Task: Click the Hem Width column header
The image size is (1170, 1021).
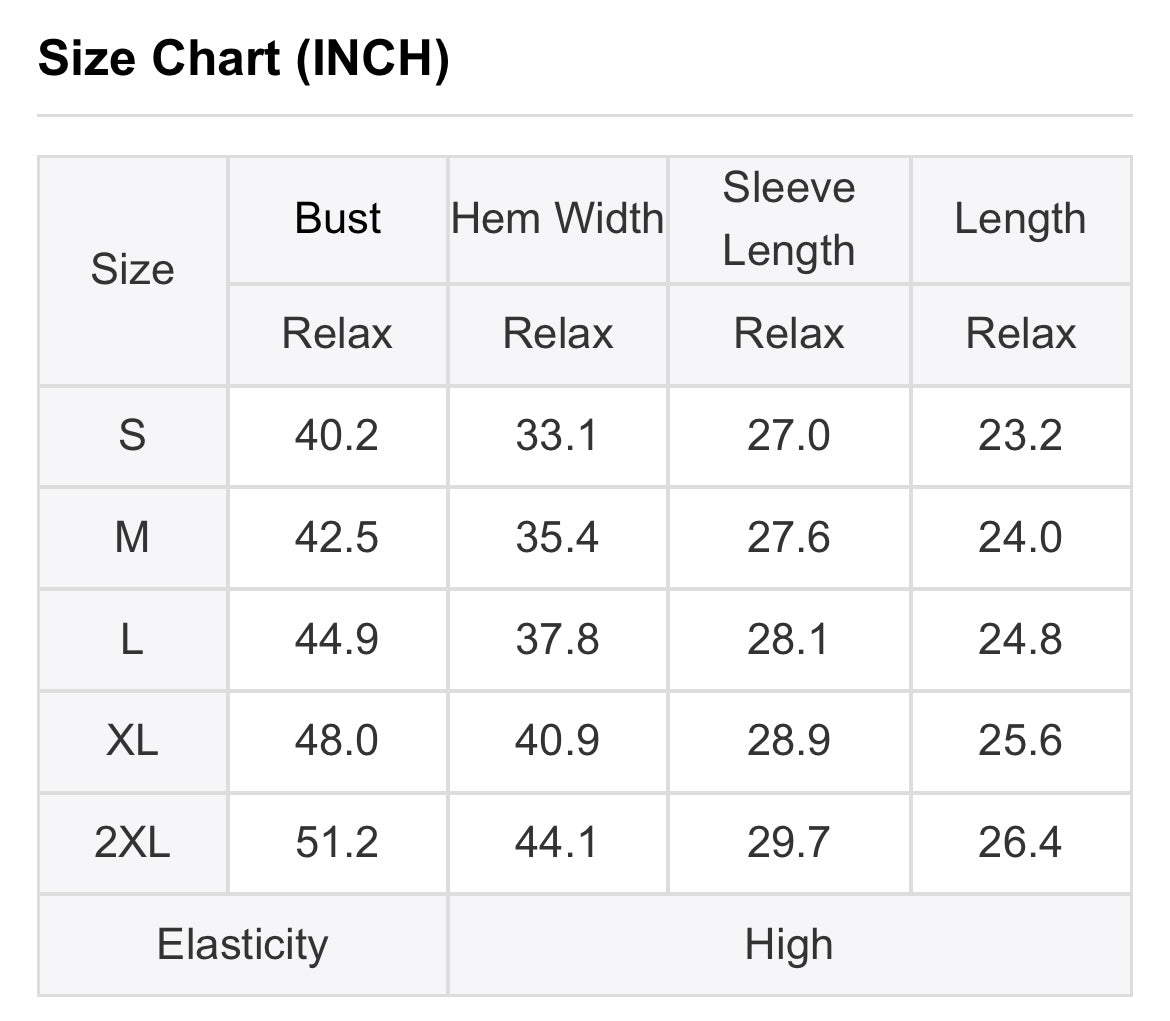Action: 557,219
